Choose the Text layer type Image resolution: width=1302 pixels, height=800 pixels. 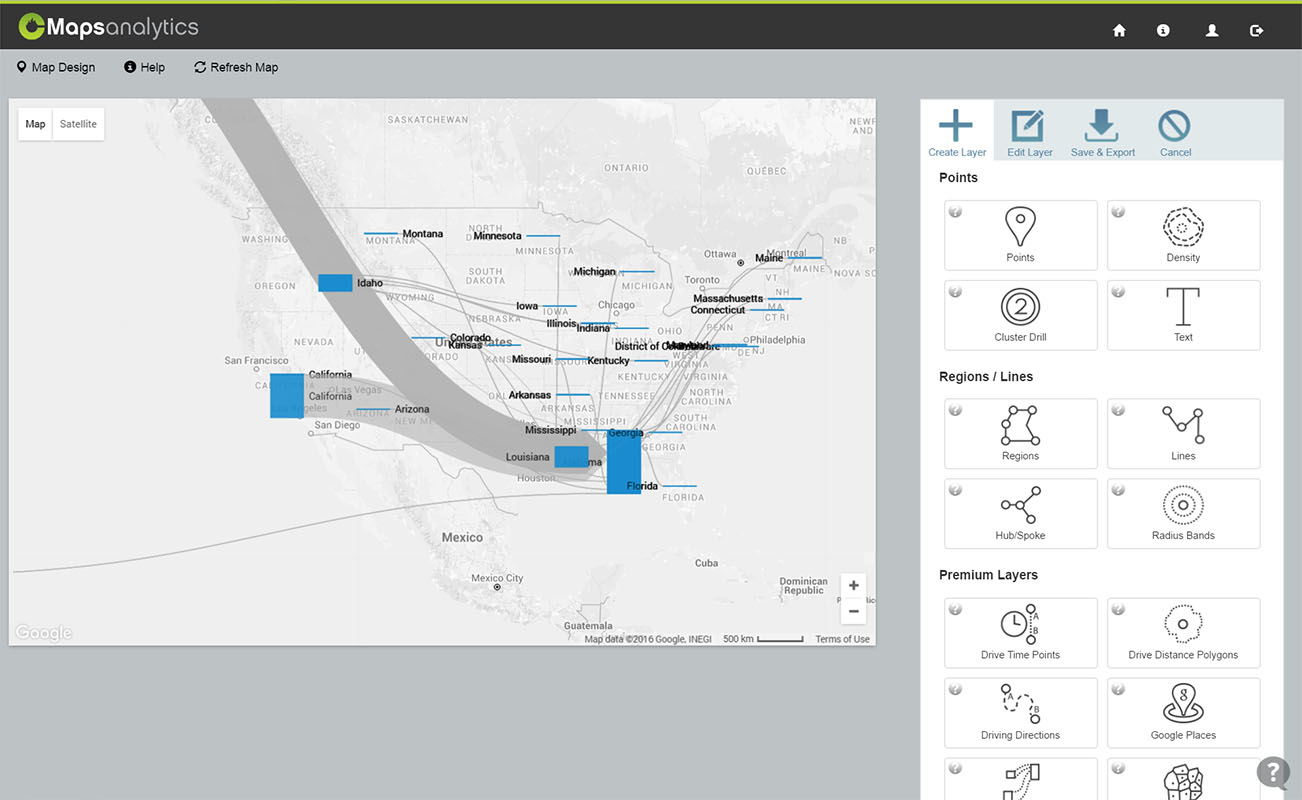1183,315
